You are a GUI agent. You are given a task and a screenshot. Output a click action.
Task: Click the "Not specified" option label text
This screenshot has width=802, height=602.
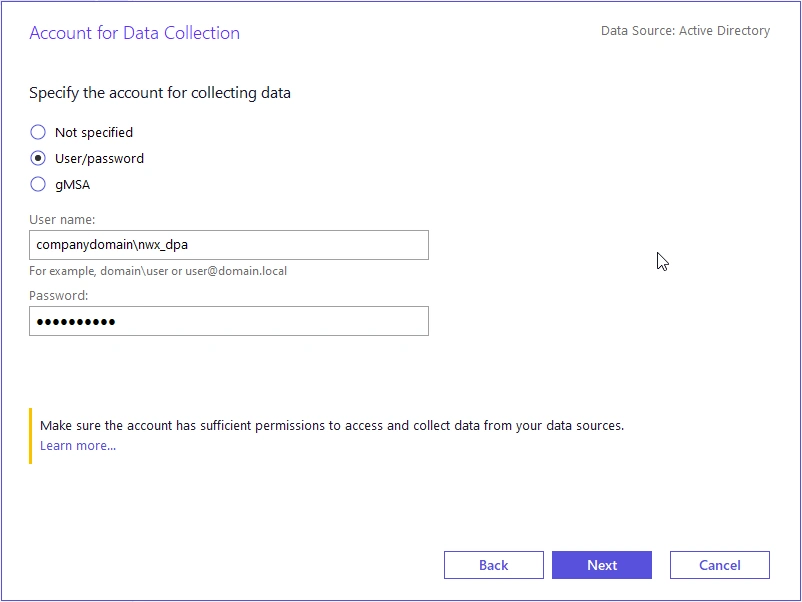point(94,132)
